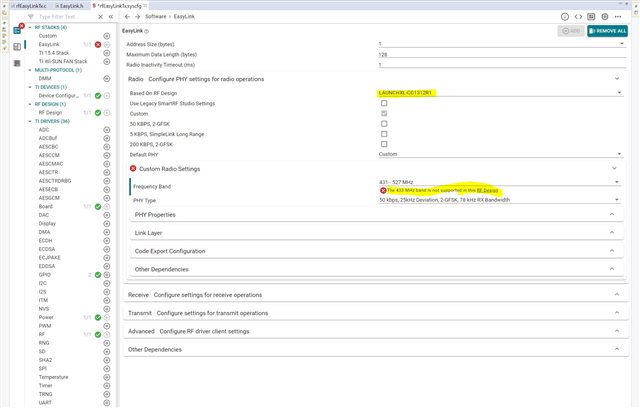
Task: Add an ADC driver instance
Action: pos(107,130)
